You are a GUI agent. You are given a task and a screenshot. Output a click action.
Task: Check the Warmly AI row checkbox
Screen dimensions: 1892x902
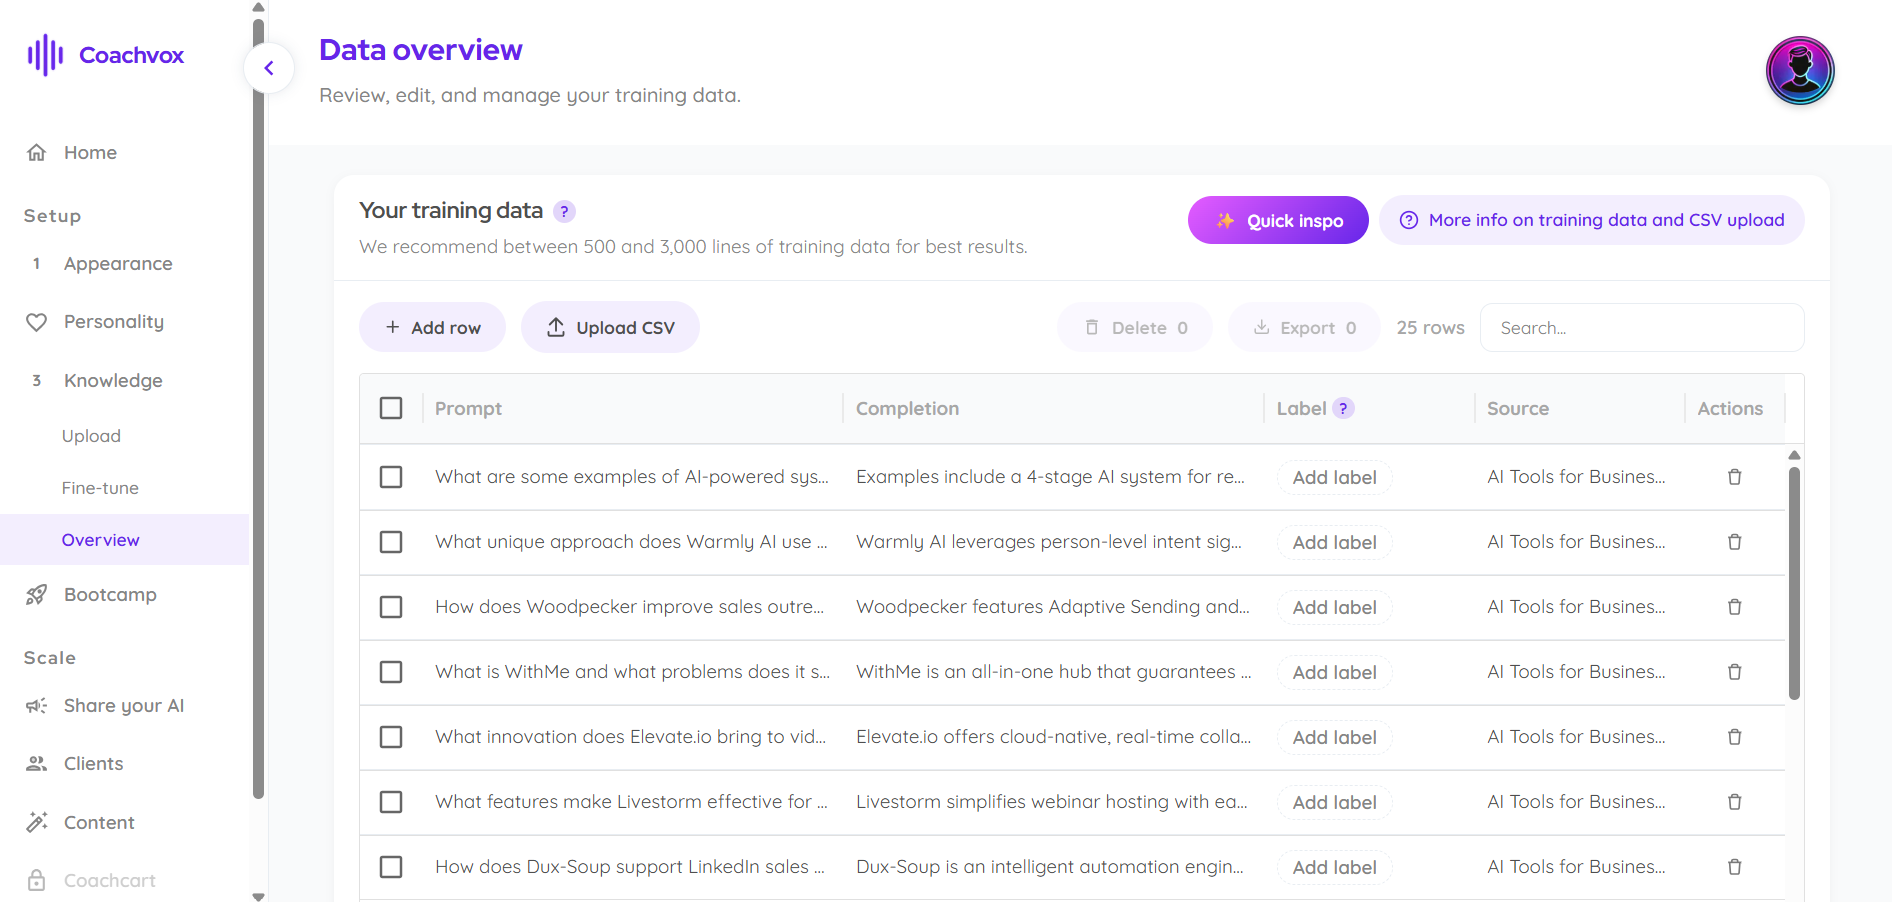tap(391, 542)
